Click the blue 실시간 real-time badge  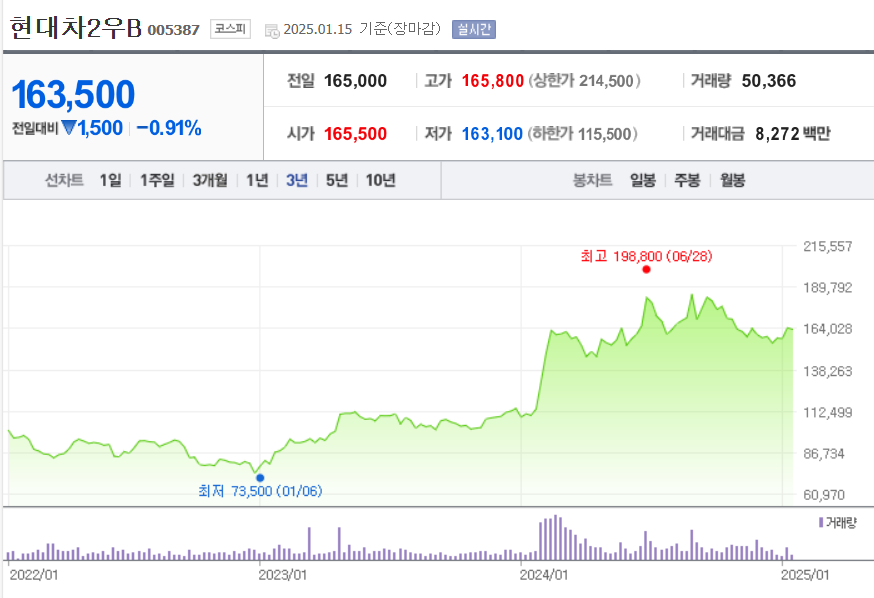tap(475, 29)
